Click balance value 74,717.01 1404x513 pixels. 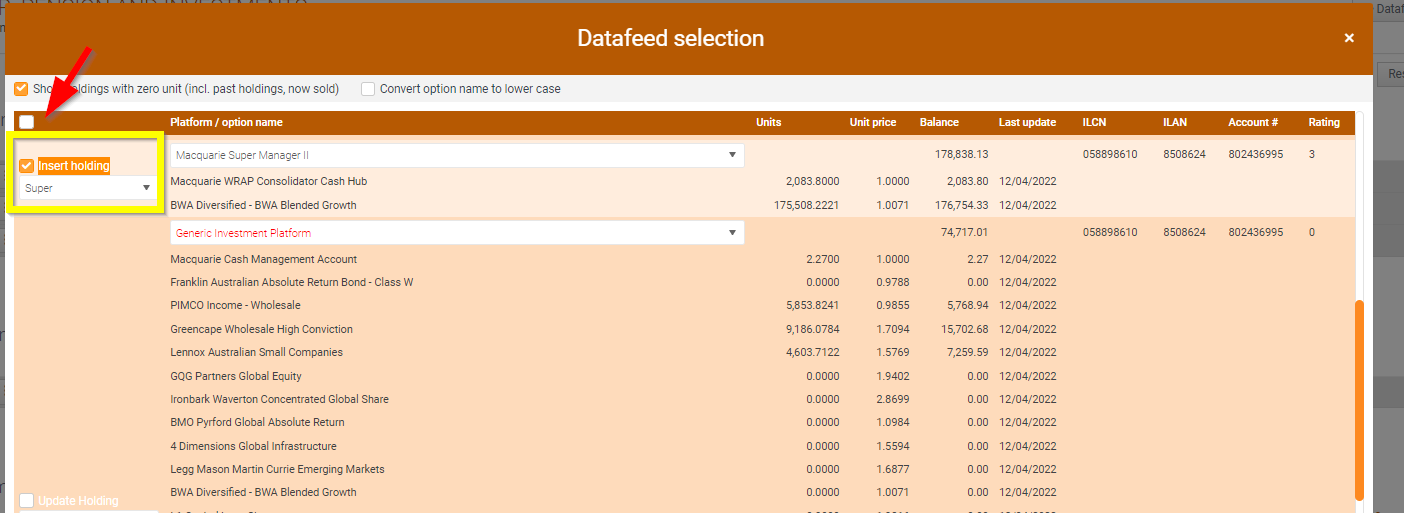point(965,233)
